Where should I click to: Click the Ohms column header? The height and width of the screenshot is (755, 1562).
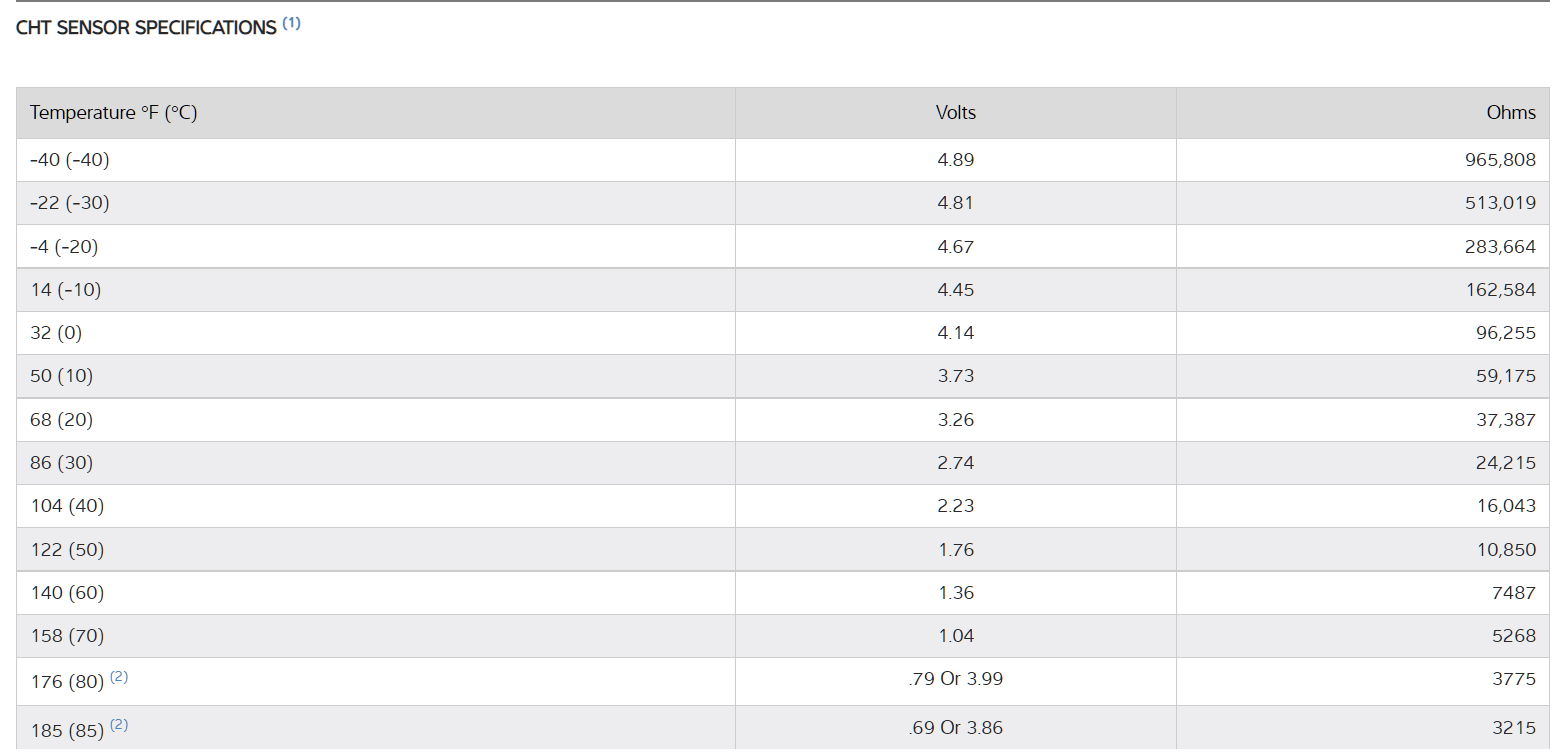coord(1510,113)
